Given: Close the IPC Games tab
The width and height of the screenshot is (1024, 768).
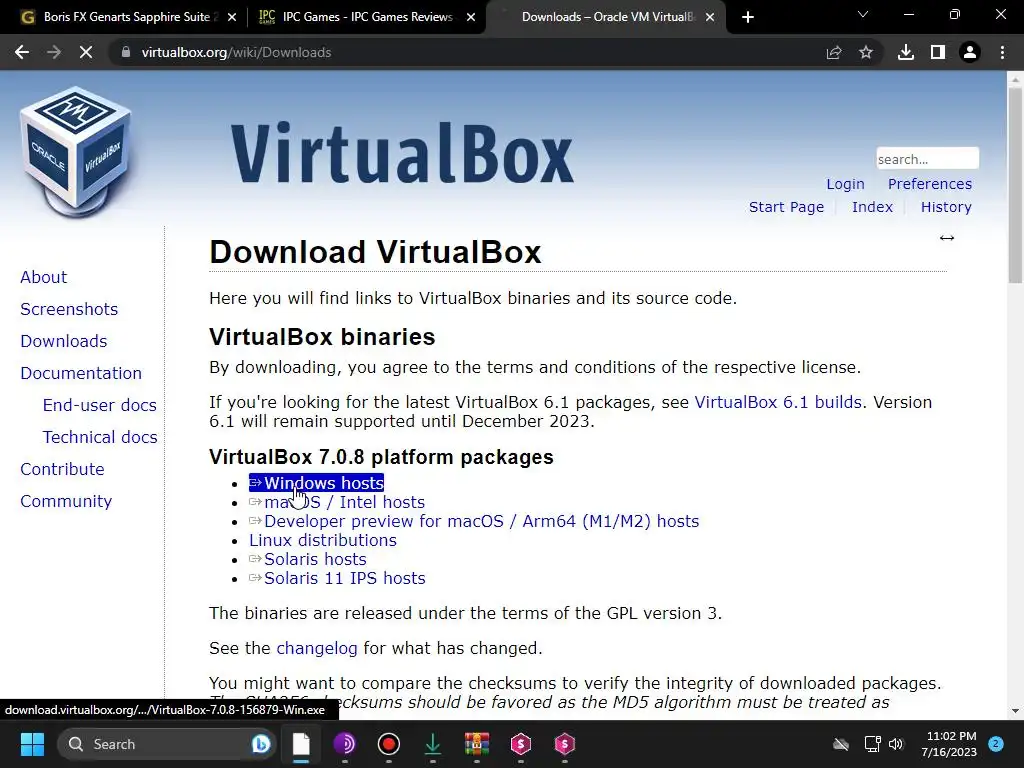Looking at the screenshot, I should click(x=471, y=17).
